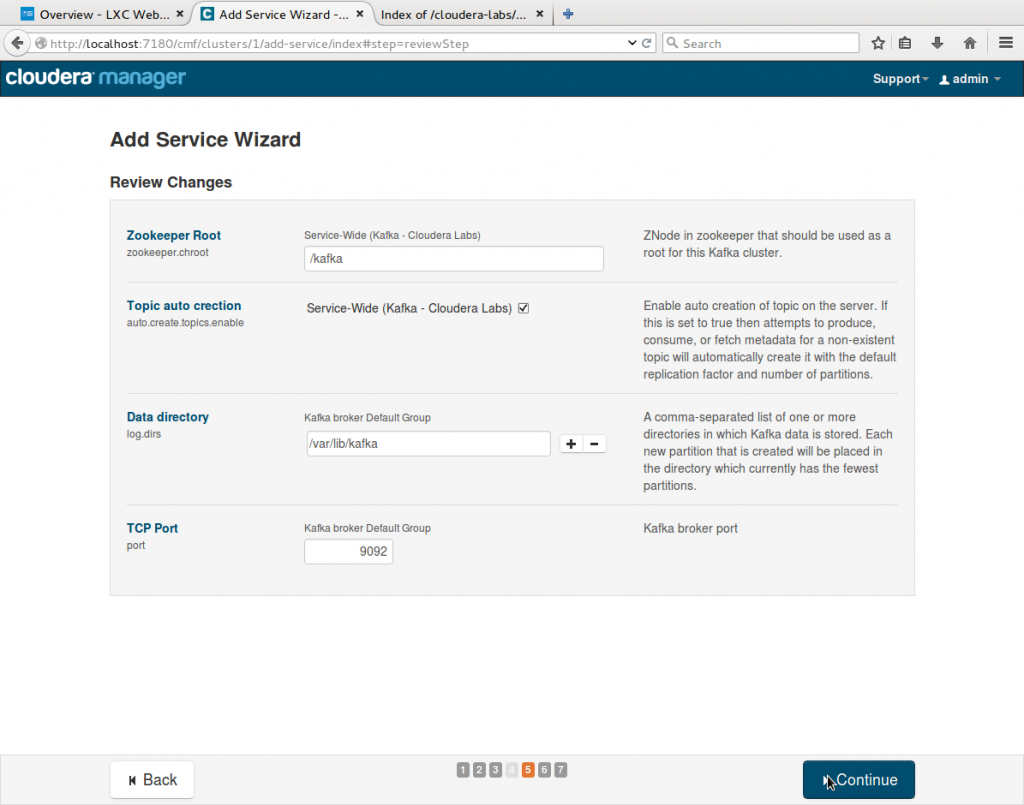Jump to wizard step 1
The image size is (1024, 805).
[463, 770]
